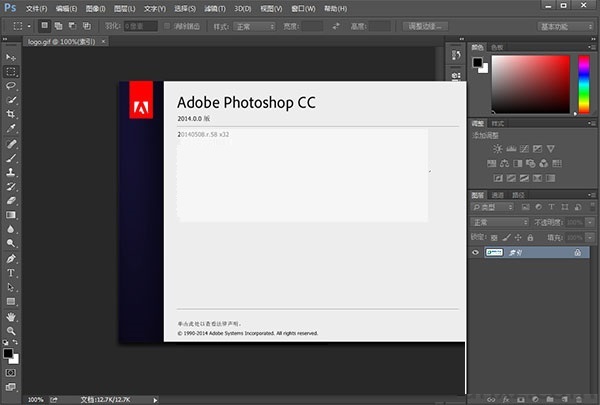
Task: Toggle lock position
Action: click(518, 238)
